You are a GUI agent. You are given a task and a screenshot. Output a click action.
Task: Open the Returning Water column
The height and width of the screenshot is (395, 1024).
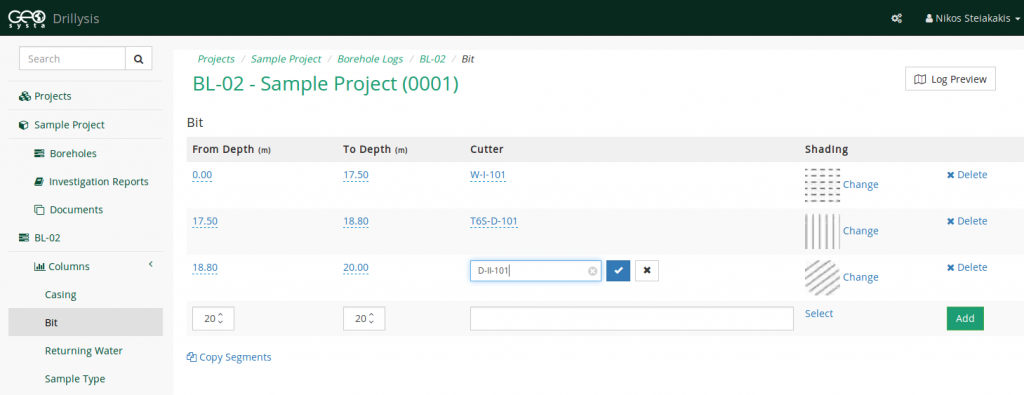pos(84,351)
